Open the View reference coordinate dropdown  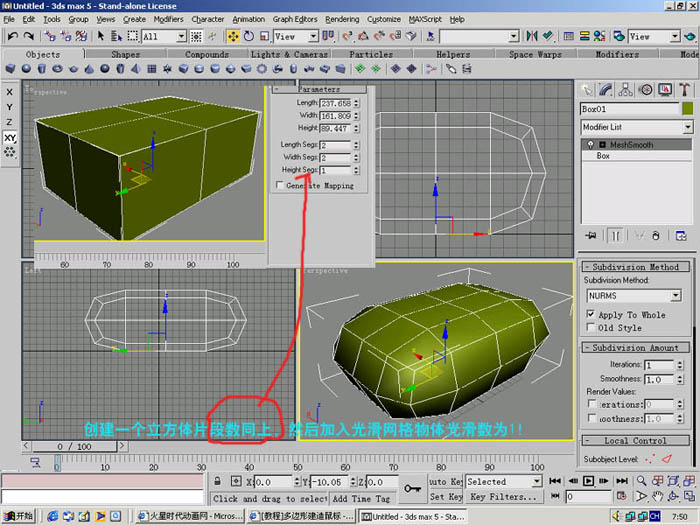[x=296, y=36]
